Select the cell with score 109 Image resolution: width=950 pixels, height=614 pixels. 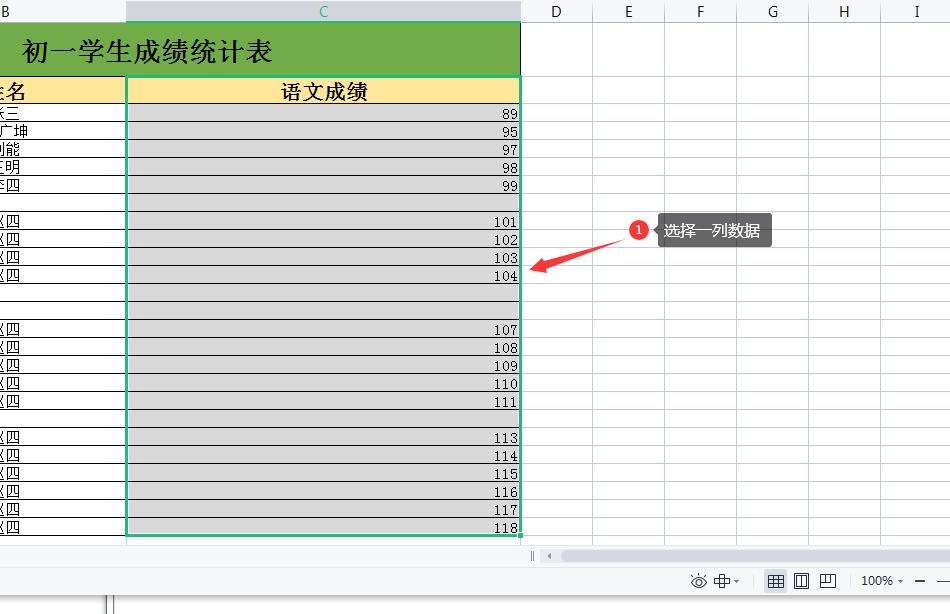324,365
